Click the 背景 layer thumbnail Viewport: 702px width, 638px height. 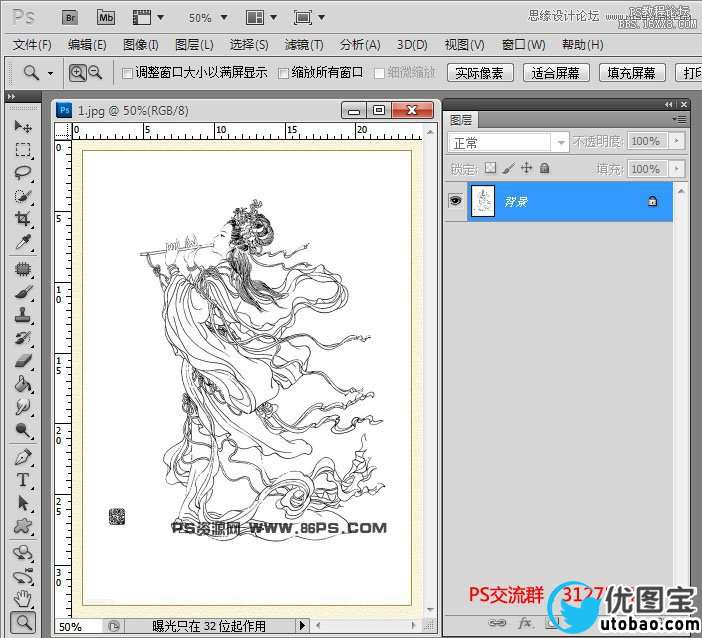point(483,201)
